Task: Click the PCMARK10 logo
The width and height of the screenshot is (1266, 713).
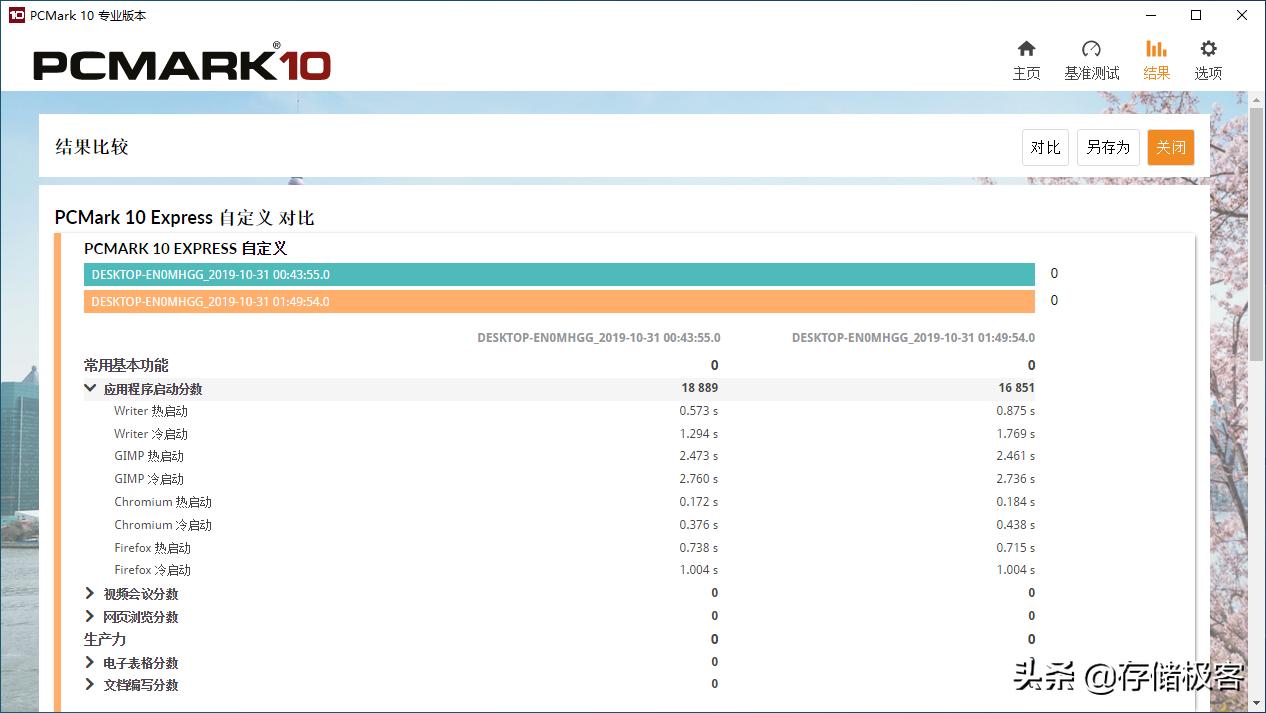Action: coord(182,63)
